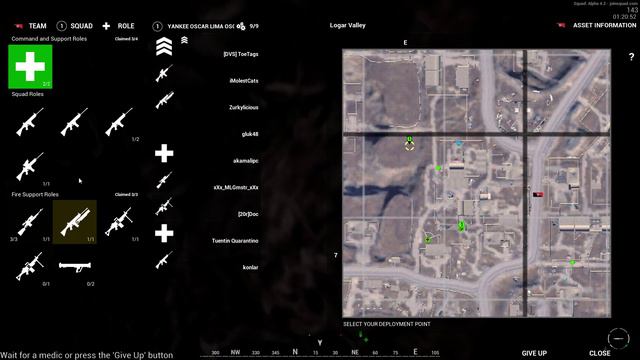
Task: Click the grenadier icon next to Zurkylicious
Action: pyautogui.click(x=164, y=100)
